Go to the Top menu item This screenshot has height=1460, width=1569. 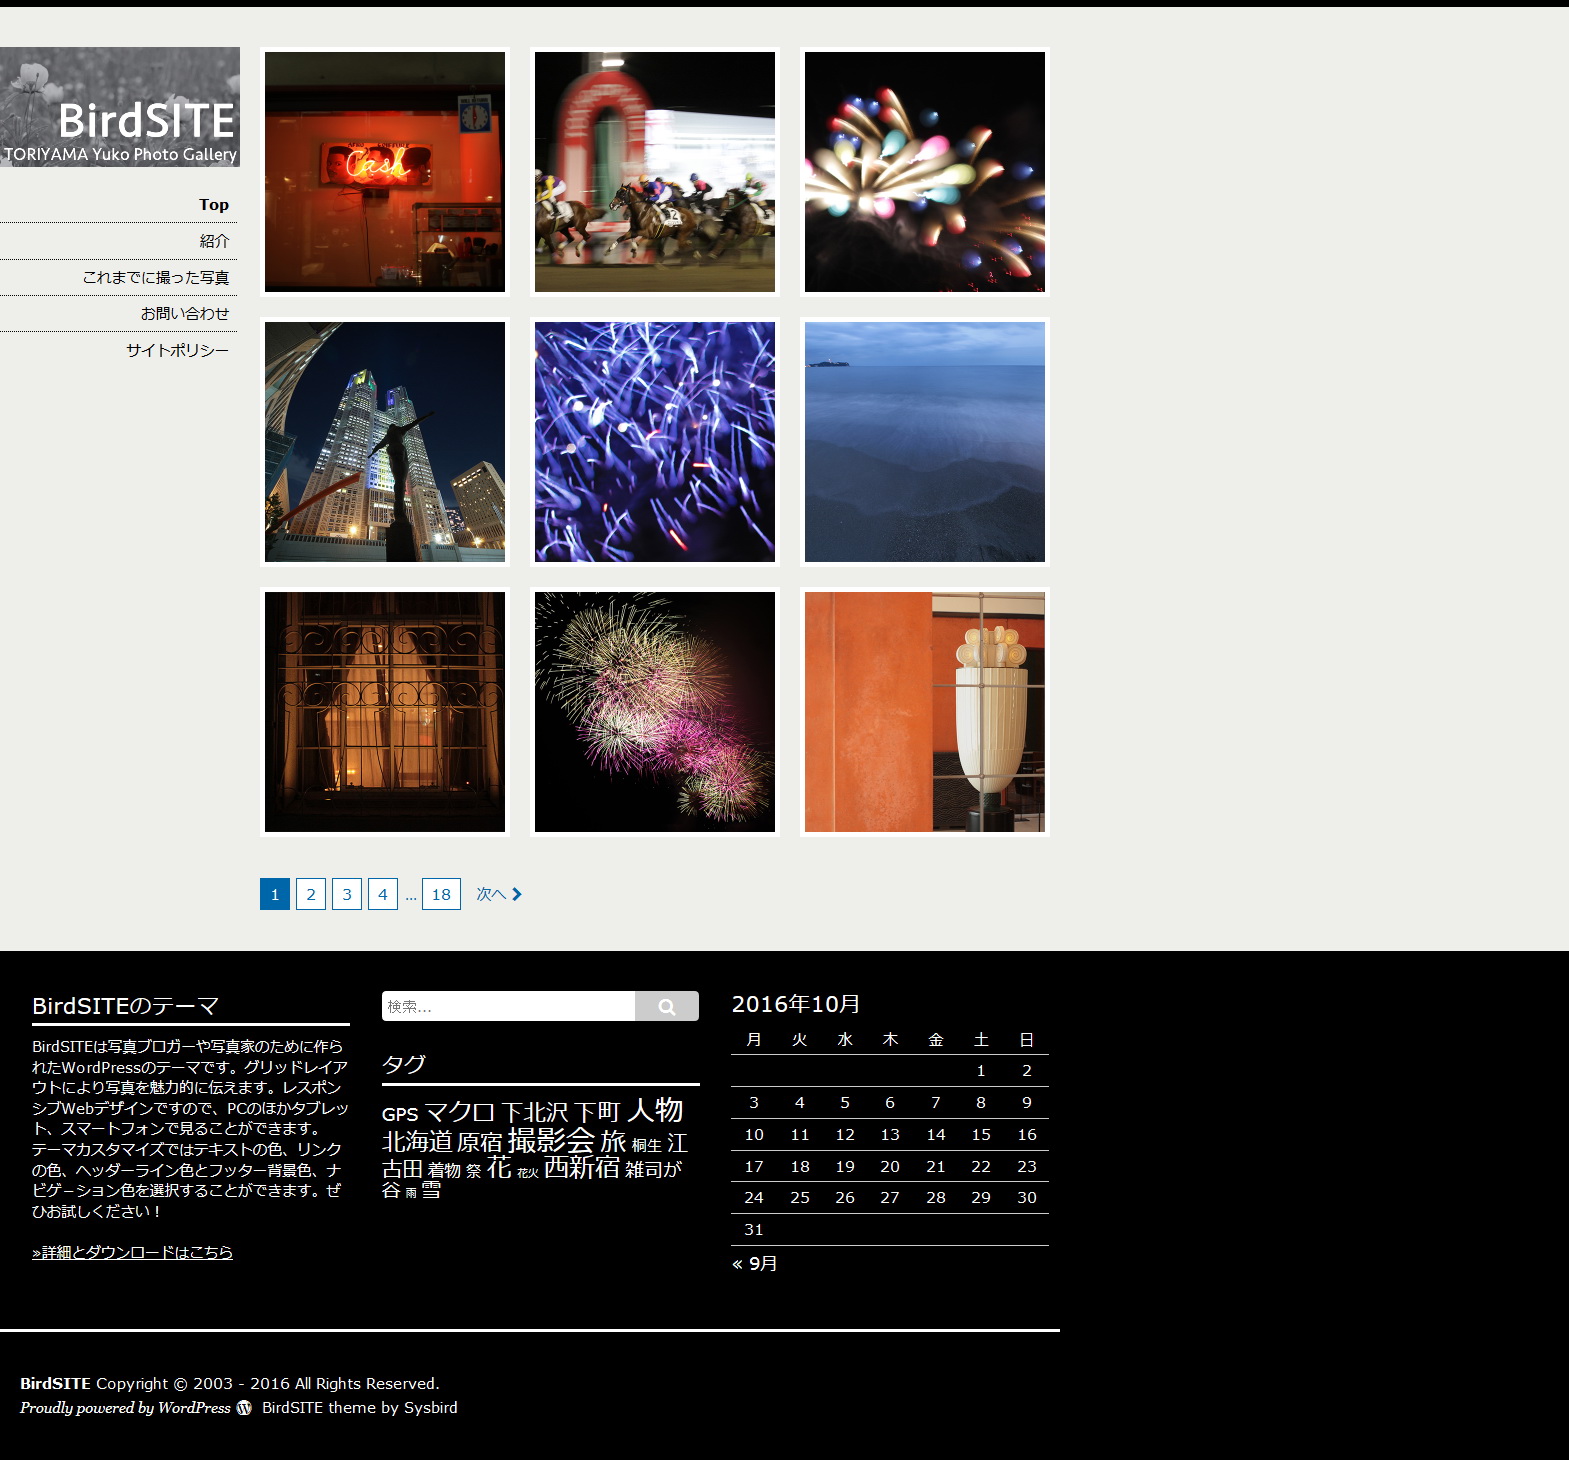click(x=214, y=205)
